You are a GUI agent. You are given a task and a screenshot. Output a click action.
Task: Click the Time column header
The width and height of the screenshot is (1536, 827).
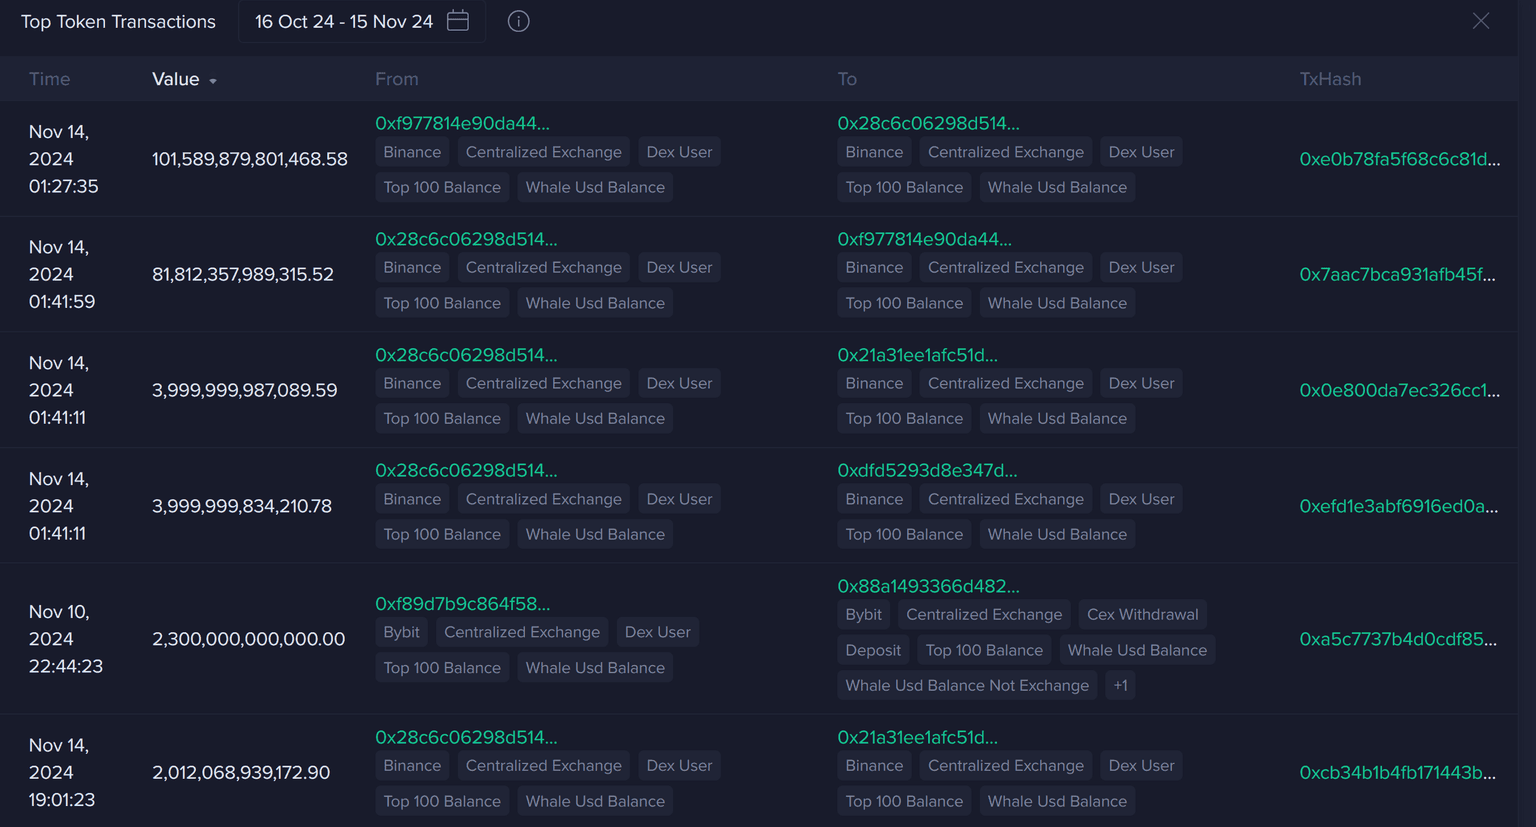[49, 79]
